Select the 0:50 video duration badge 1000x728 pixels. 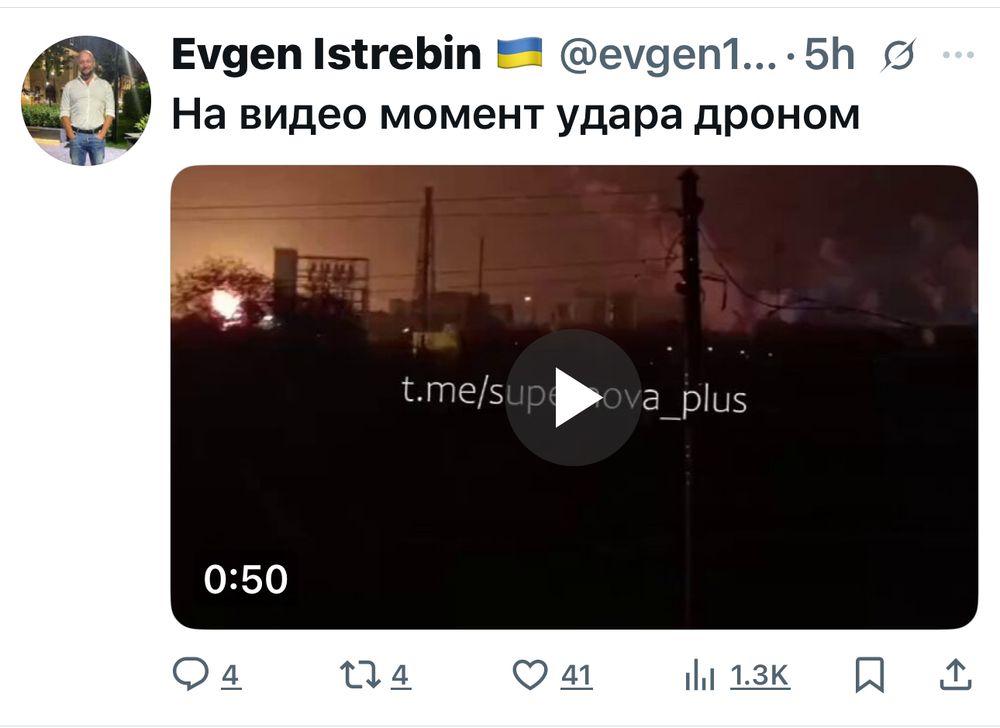[246, 579]
